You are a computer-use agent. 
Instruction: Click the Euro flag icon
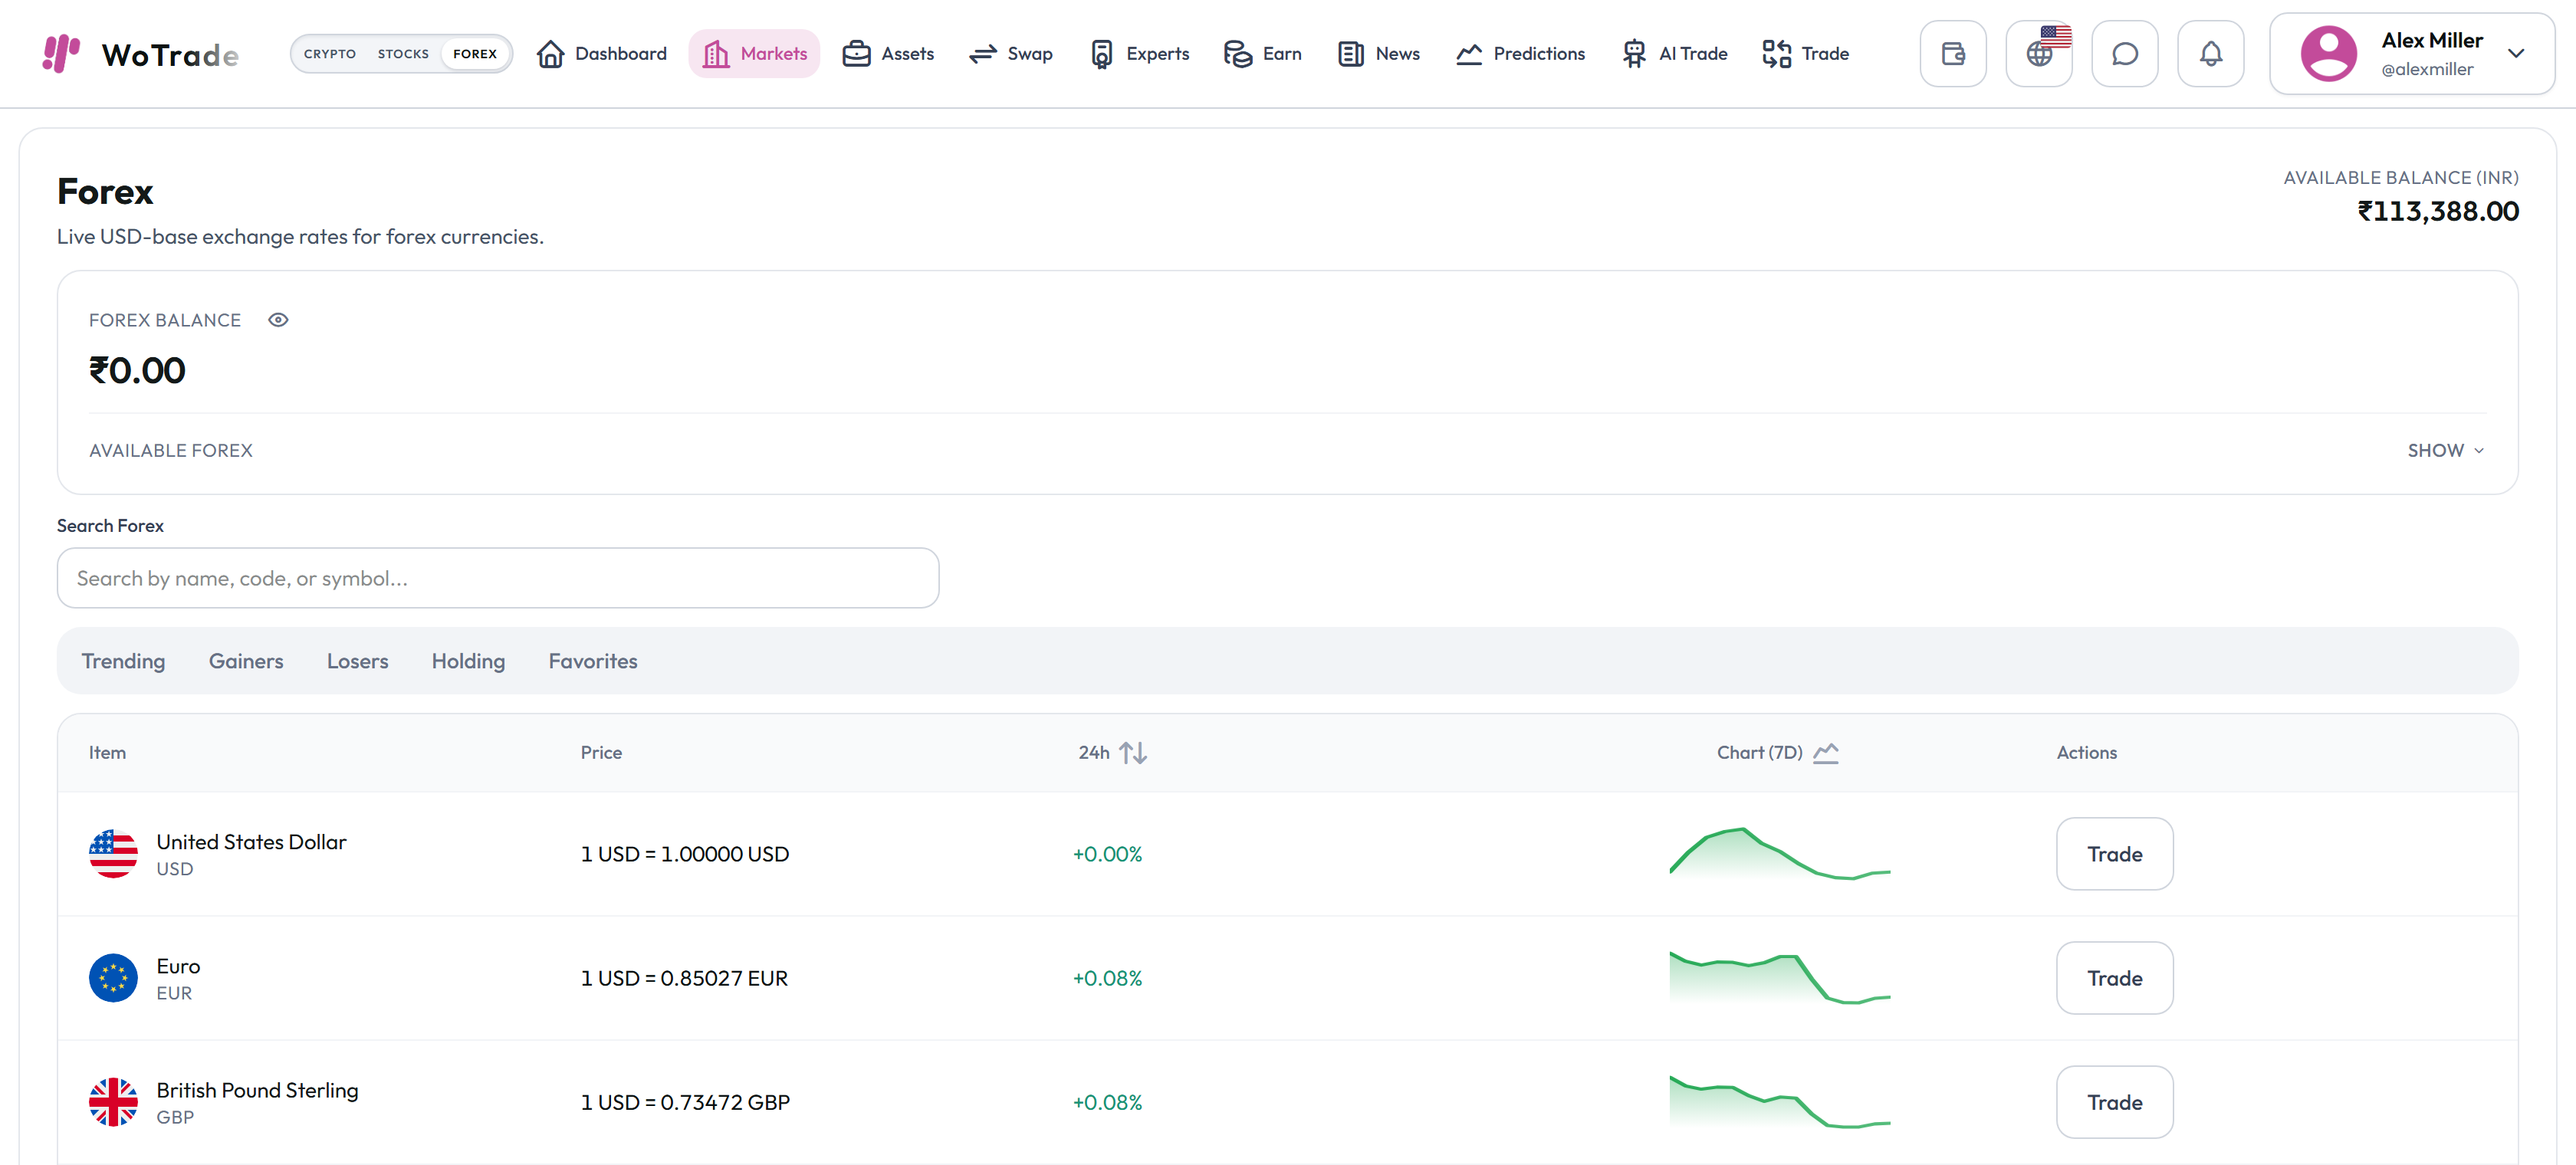tap(113, 978)
